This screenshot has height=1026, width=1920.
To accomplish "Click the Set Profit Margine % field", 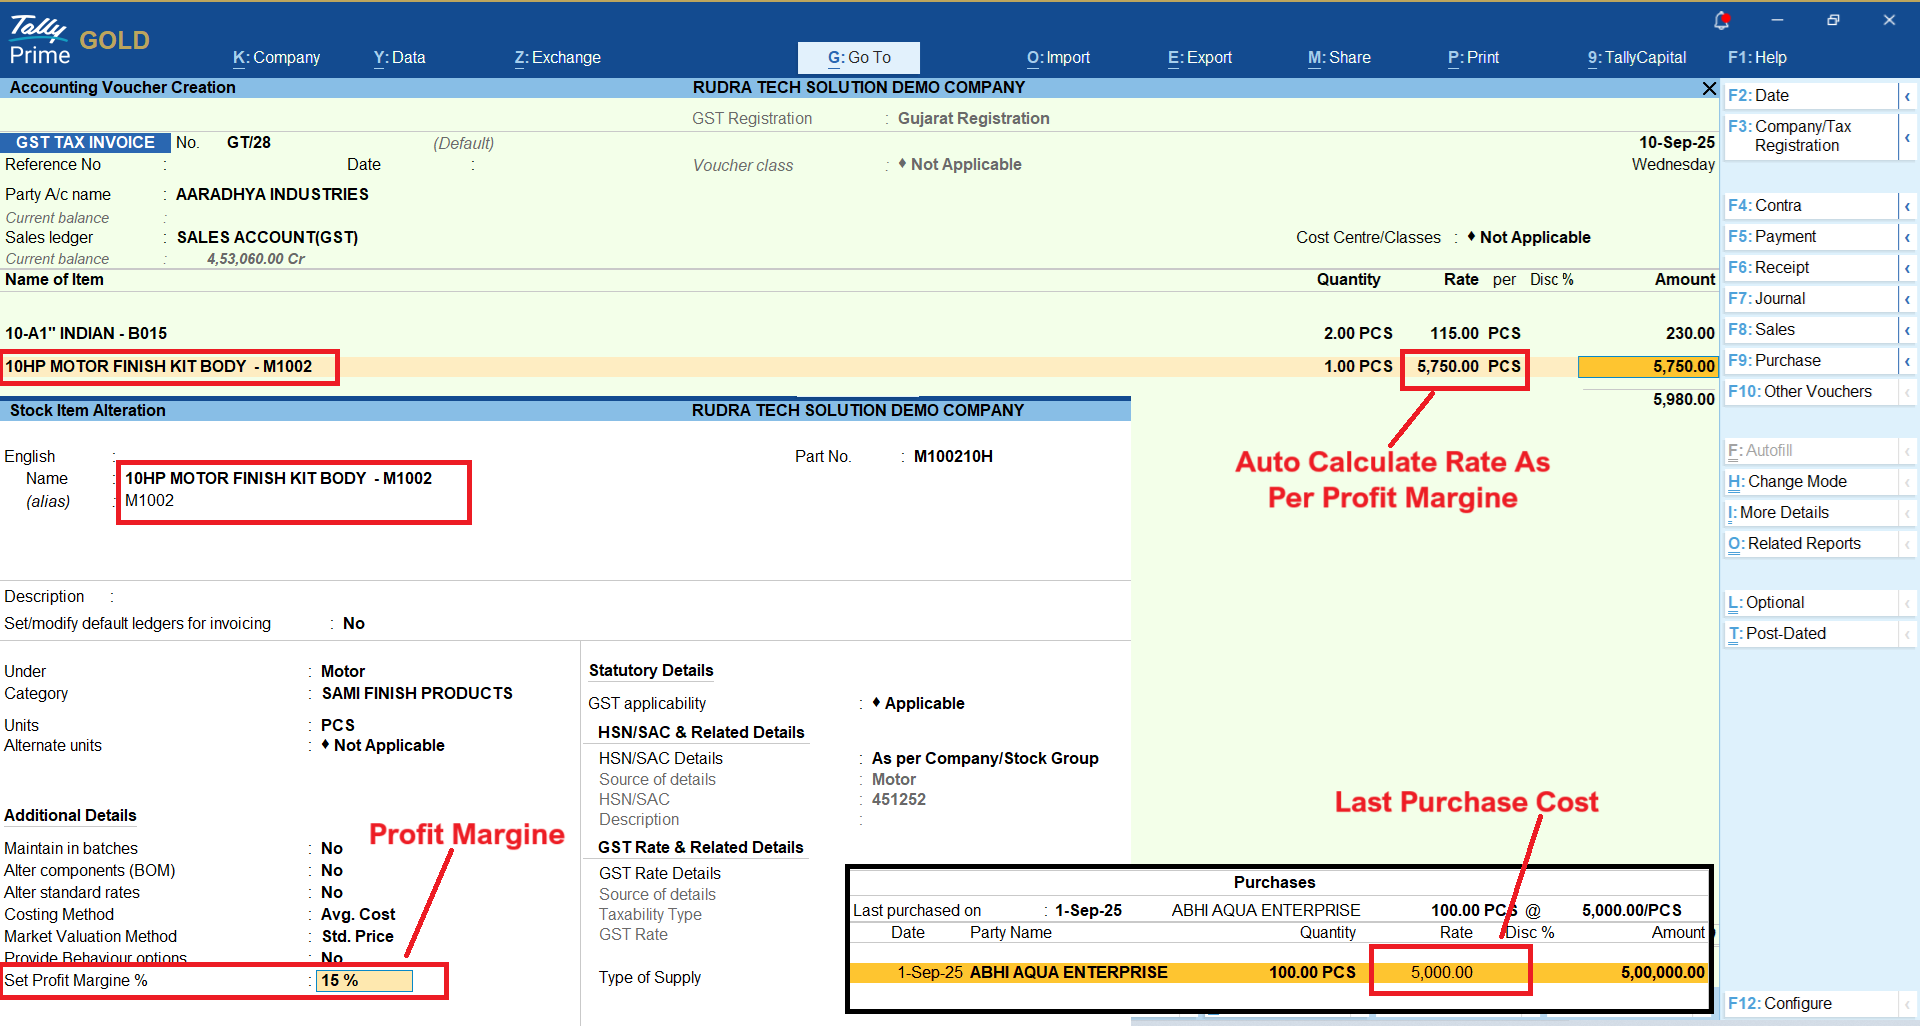I will point(364,981).
